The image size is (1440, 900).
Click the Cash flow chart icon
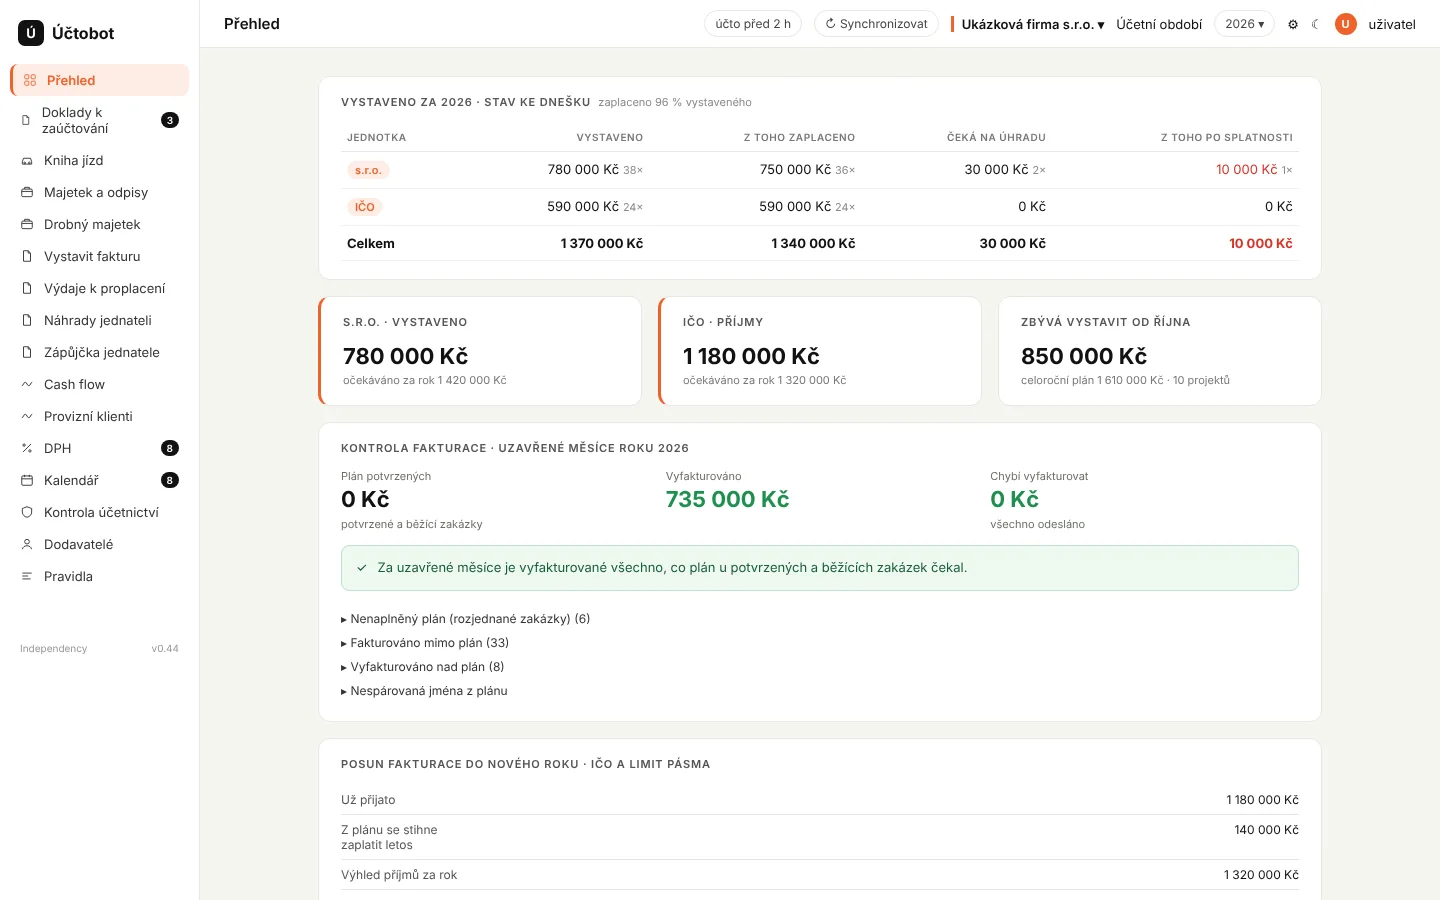[27, 384]
